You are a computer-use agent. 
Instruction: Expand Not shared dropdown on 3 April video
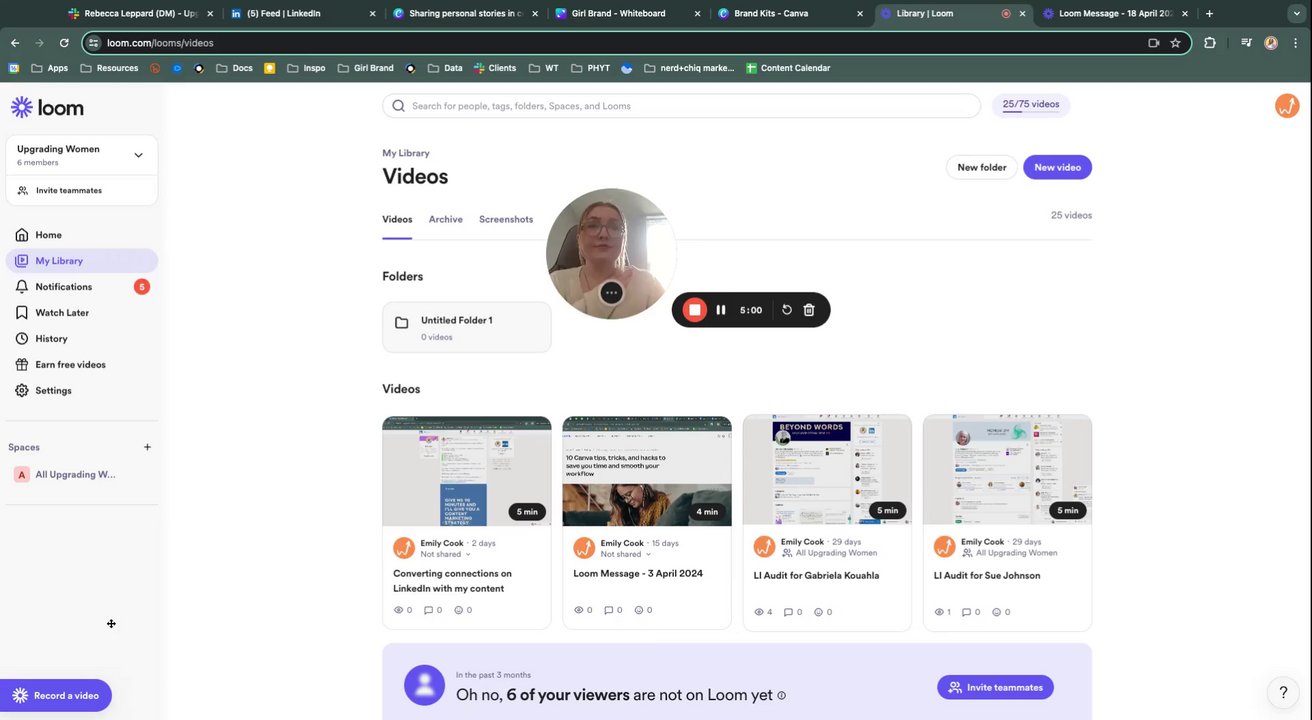pyautogui.click(x=625, y=554)
